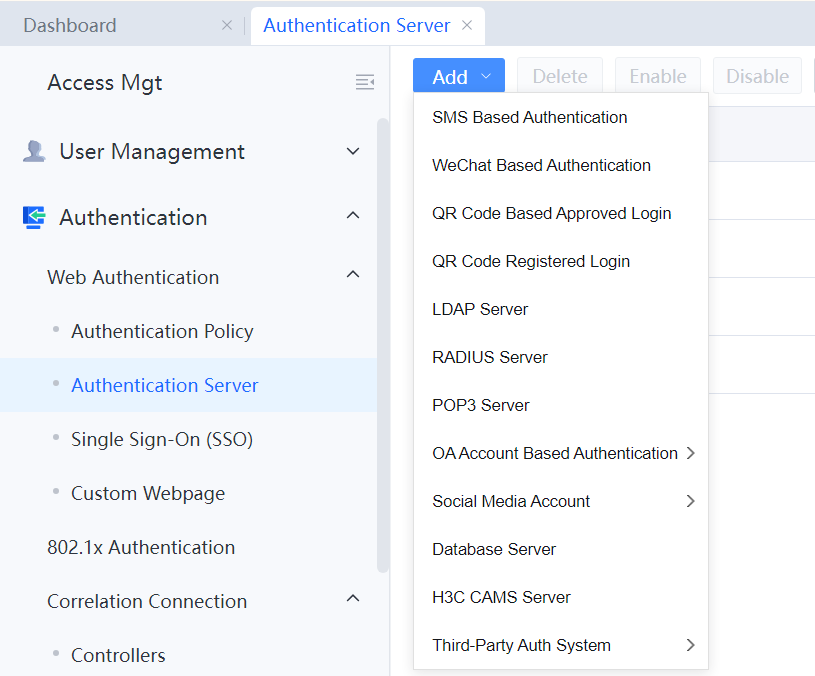Expand the User Management section chevron
815x676 pixels.
pyautogui.click(x=352, y=152)
